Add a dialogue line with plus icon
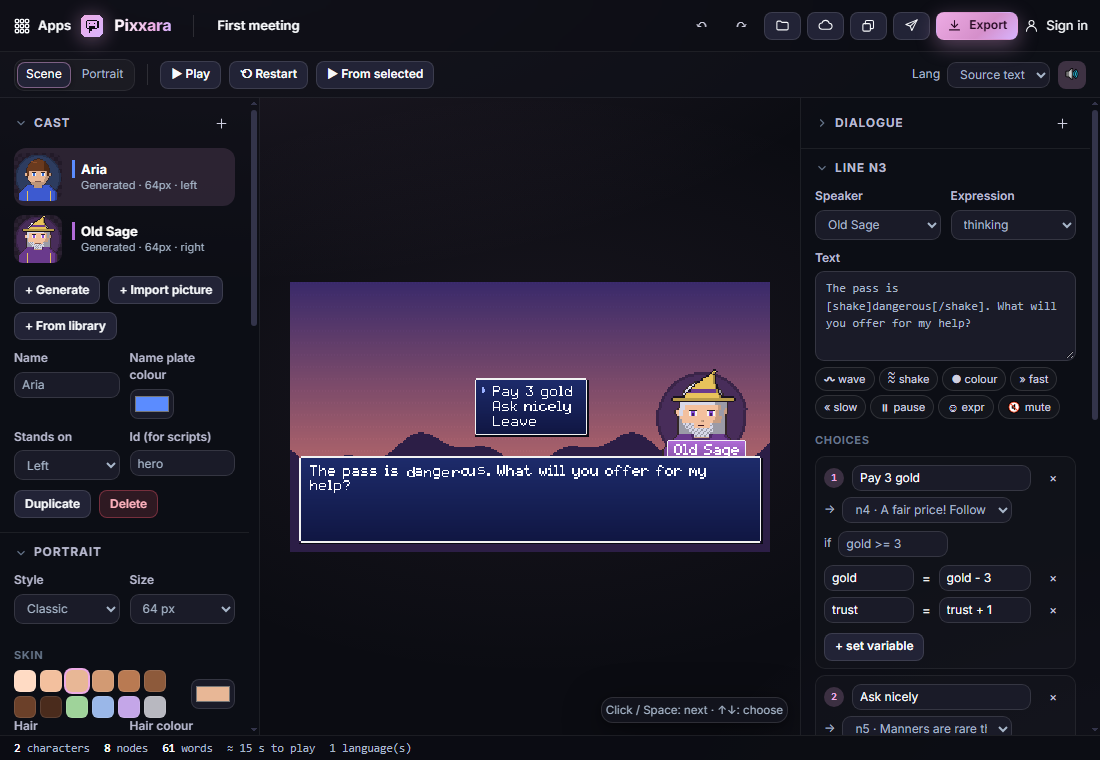 tap(1062, 124)
